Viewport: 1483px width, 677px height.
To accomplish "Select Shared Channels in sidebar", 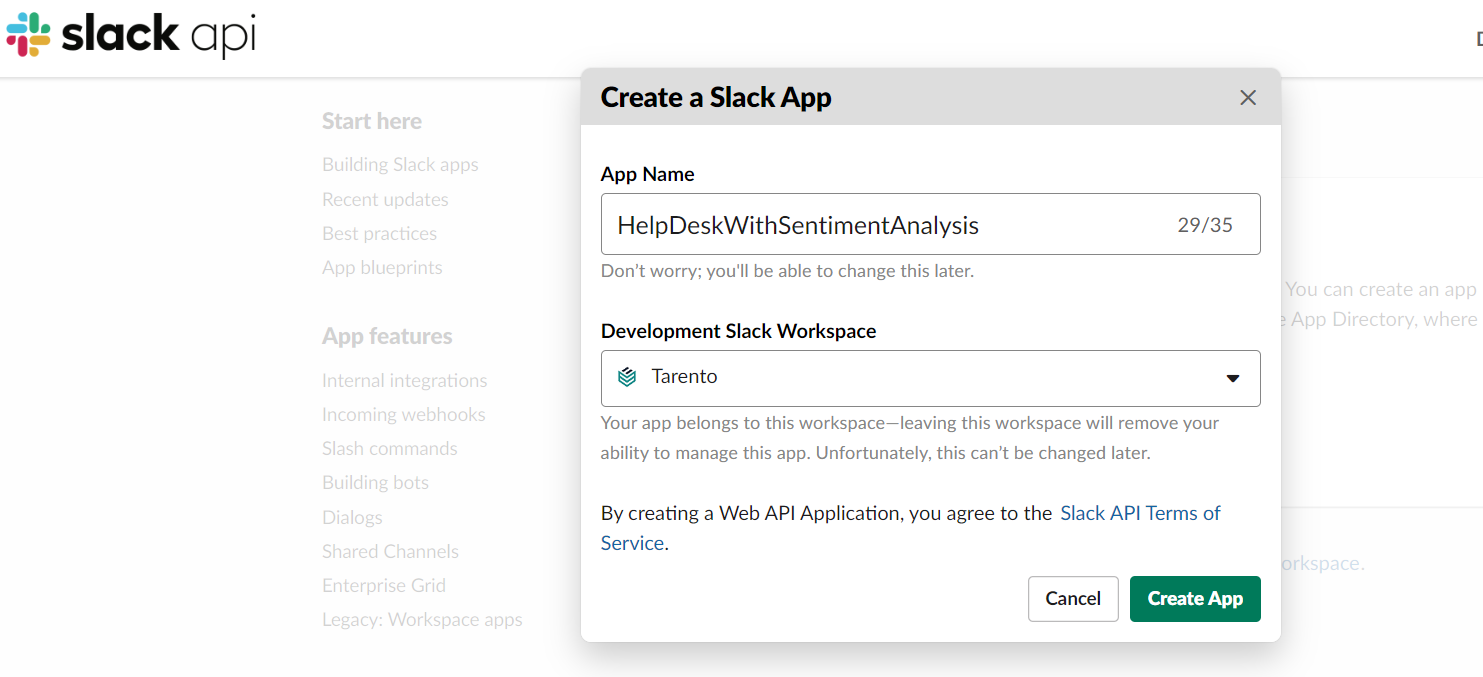I will (x=390, y=551).
